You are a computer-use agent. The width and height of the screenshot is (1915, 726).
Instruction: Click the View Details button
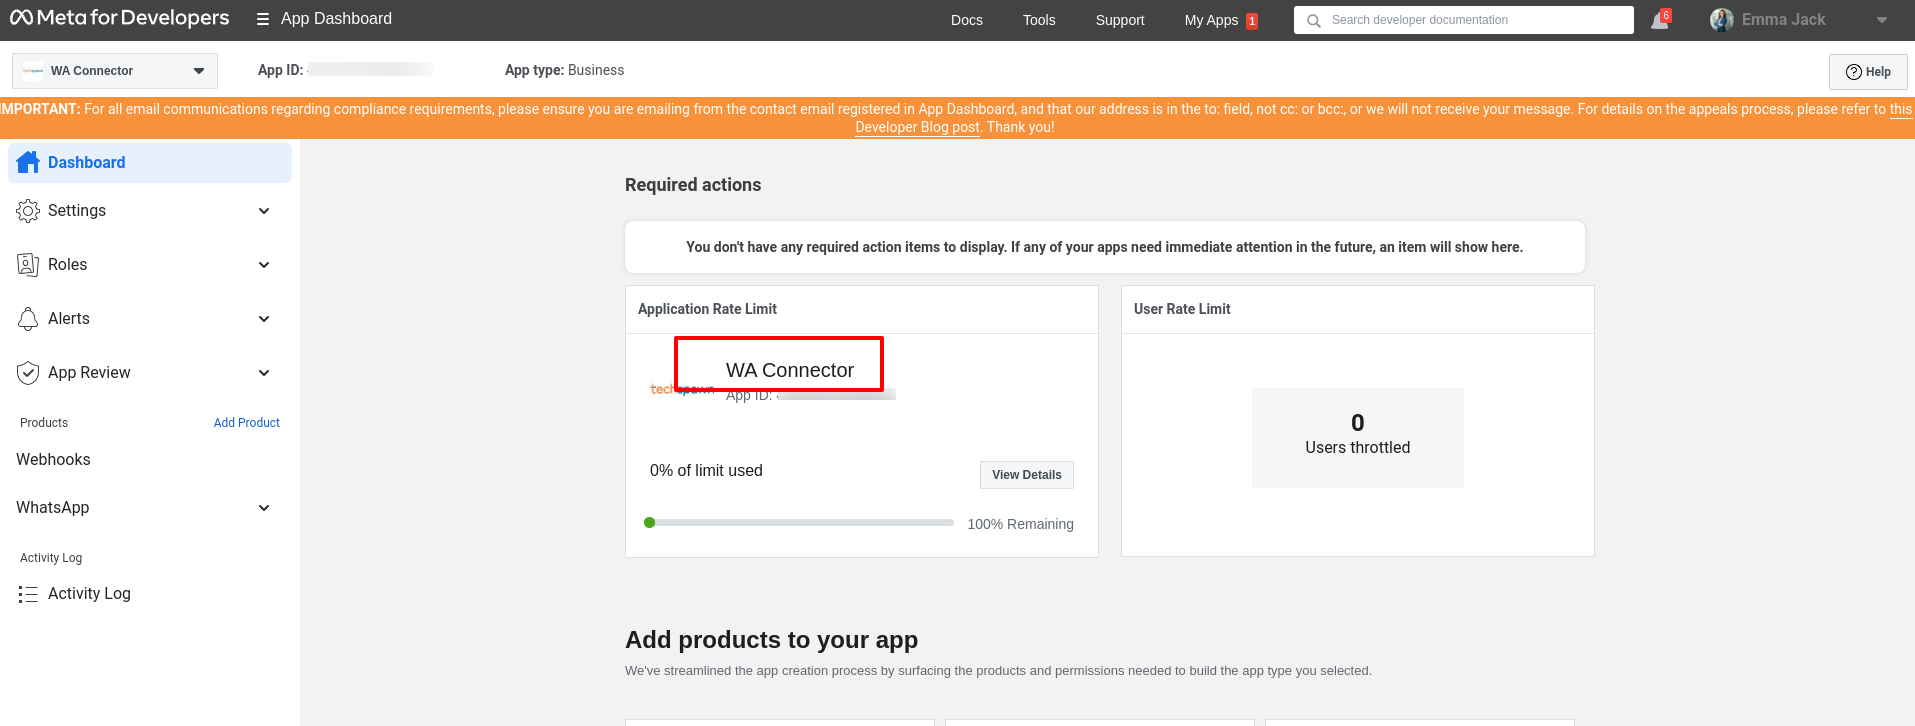coord(1026,475)
